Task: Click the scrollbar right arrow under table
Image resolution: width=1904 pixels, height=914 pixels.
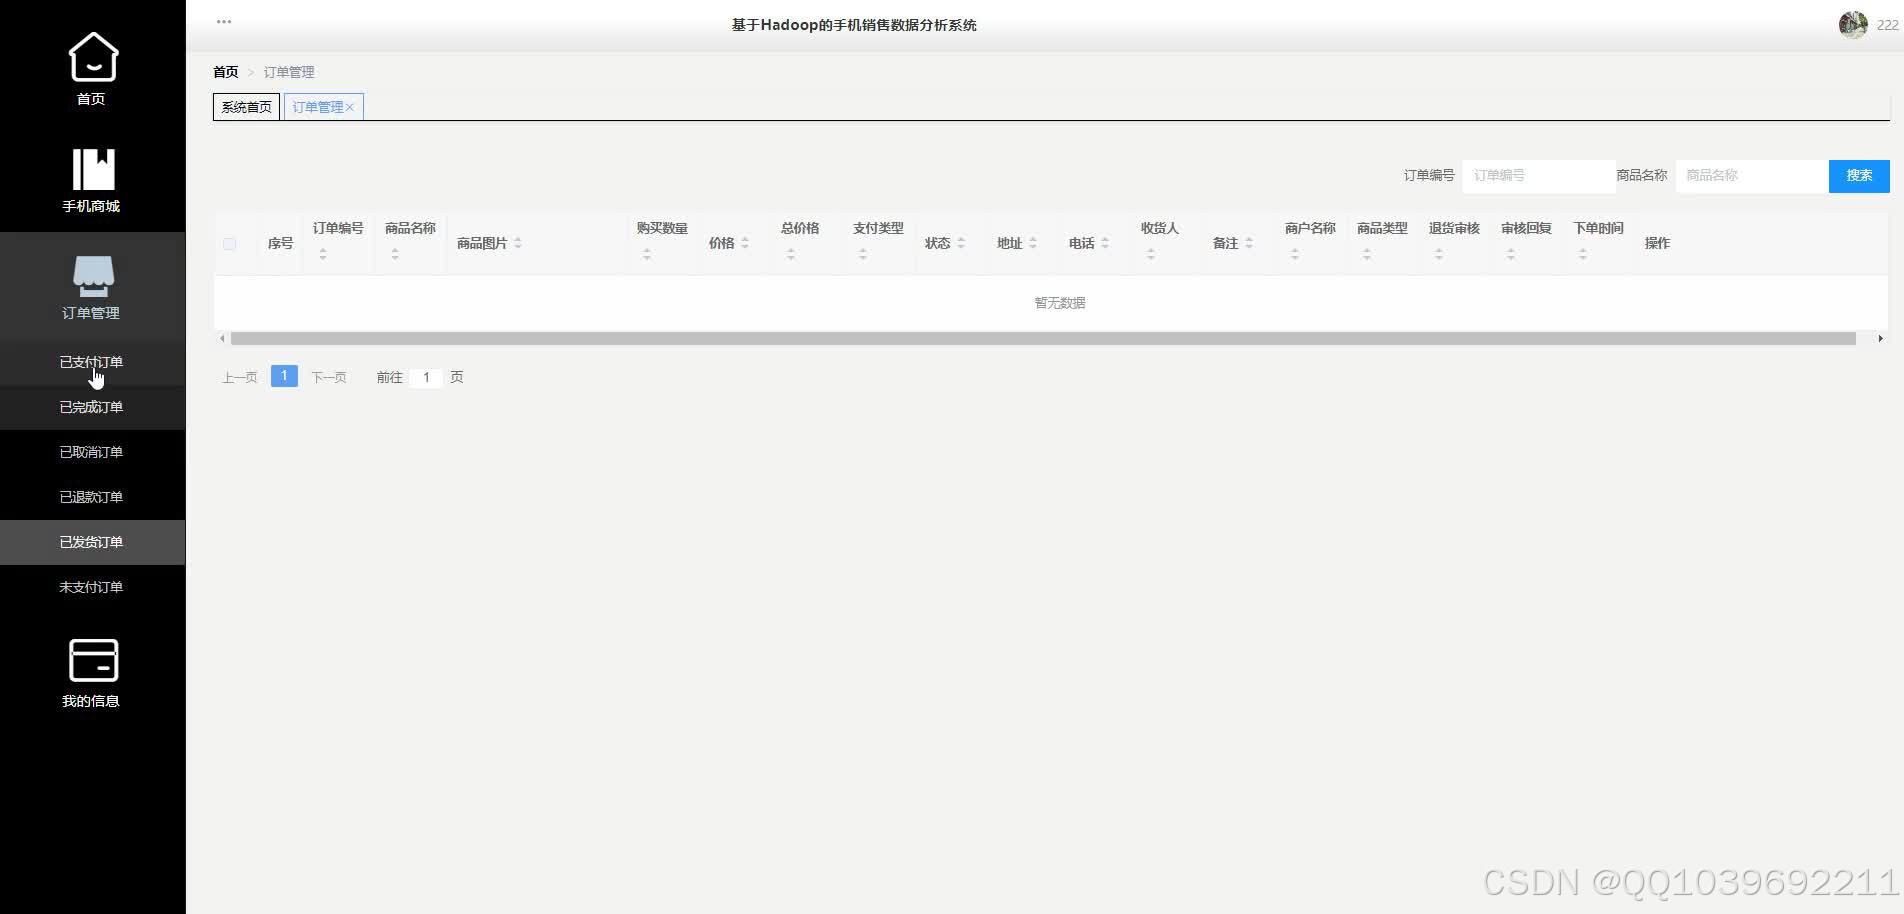Action: point(1880,338)
